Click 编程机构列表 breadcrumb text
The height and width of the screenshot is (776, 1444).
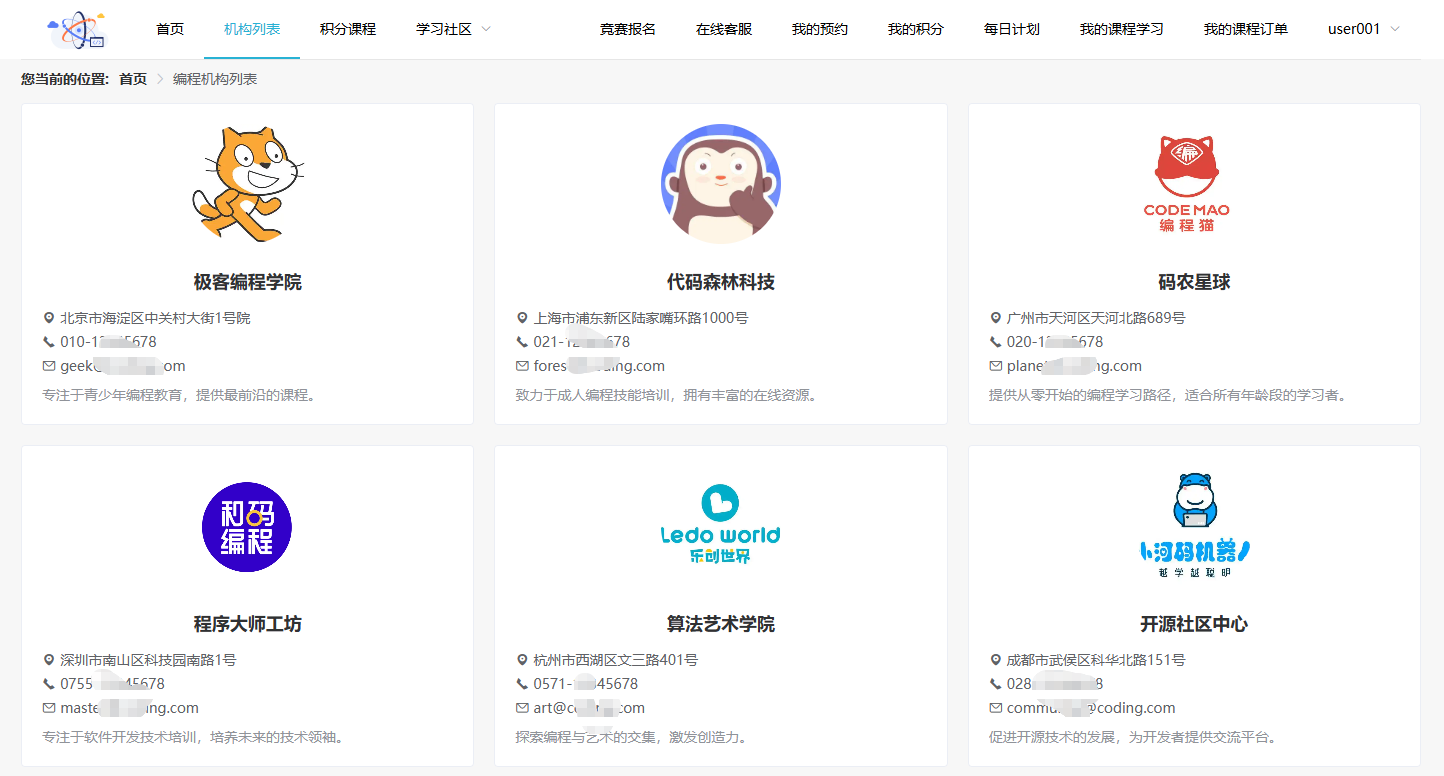(x=215, y=79)
